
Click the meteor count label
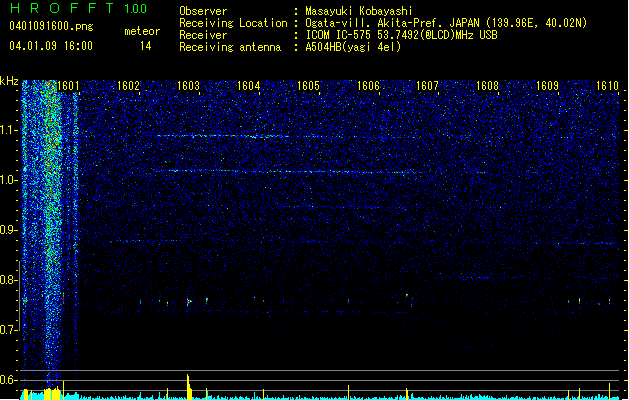[142, 31]
